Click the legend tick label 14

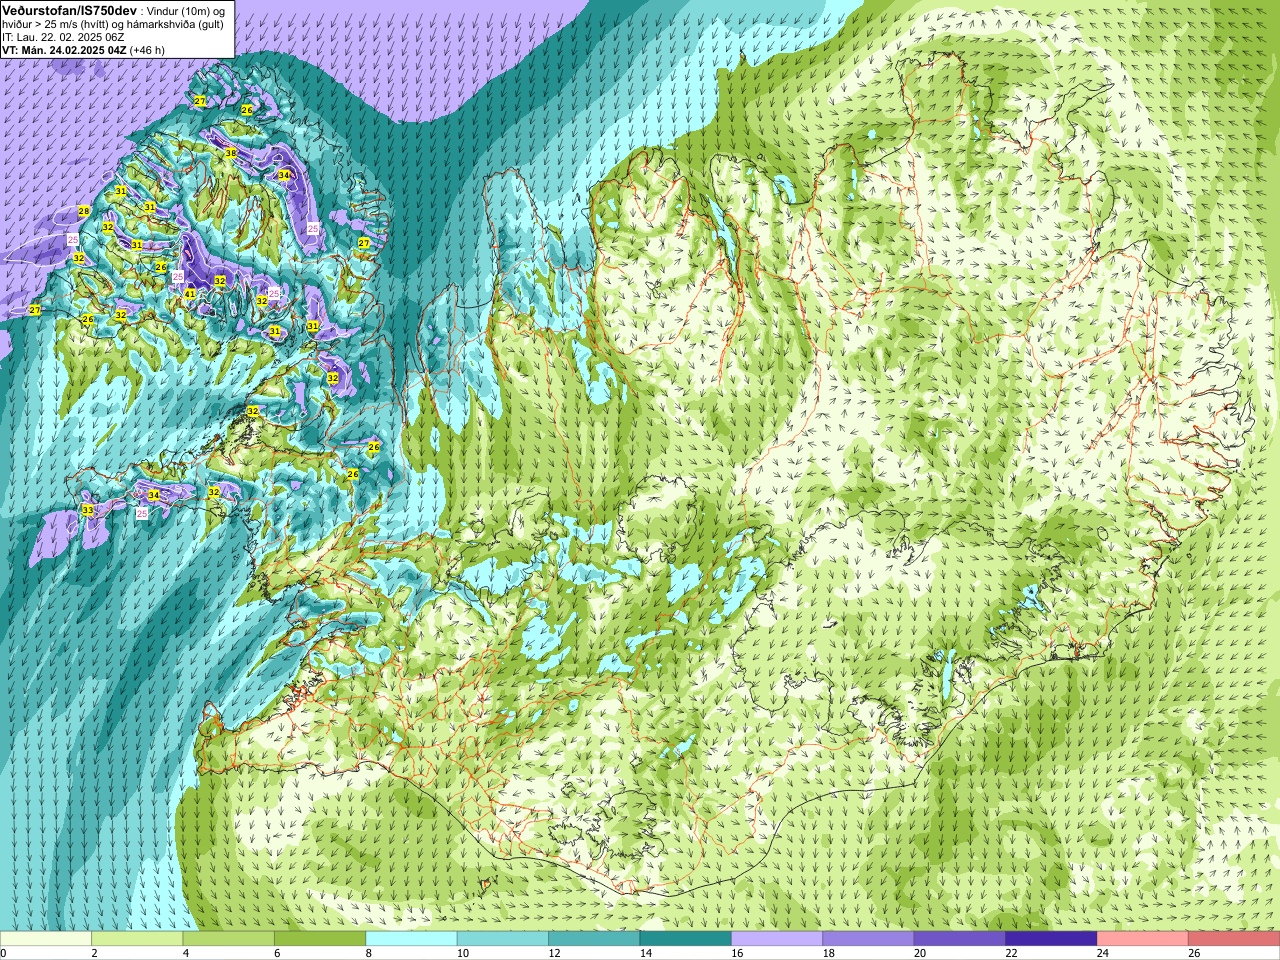tap(646, 953)
